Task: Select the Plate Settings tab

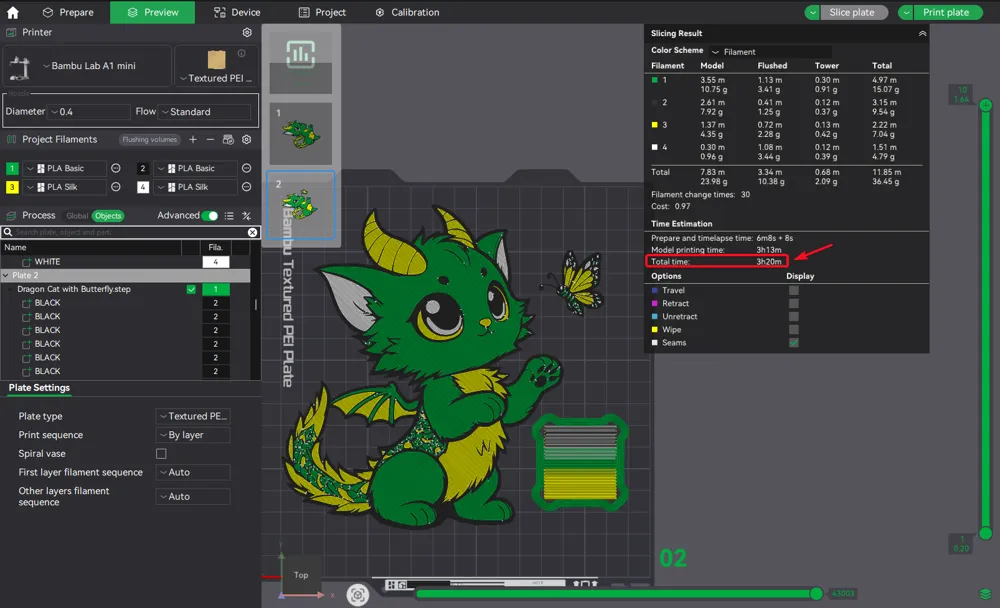Action: point(39,388)
